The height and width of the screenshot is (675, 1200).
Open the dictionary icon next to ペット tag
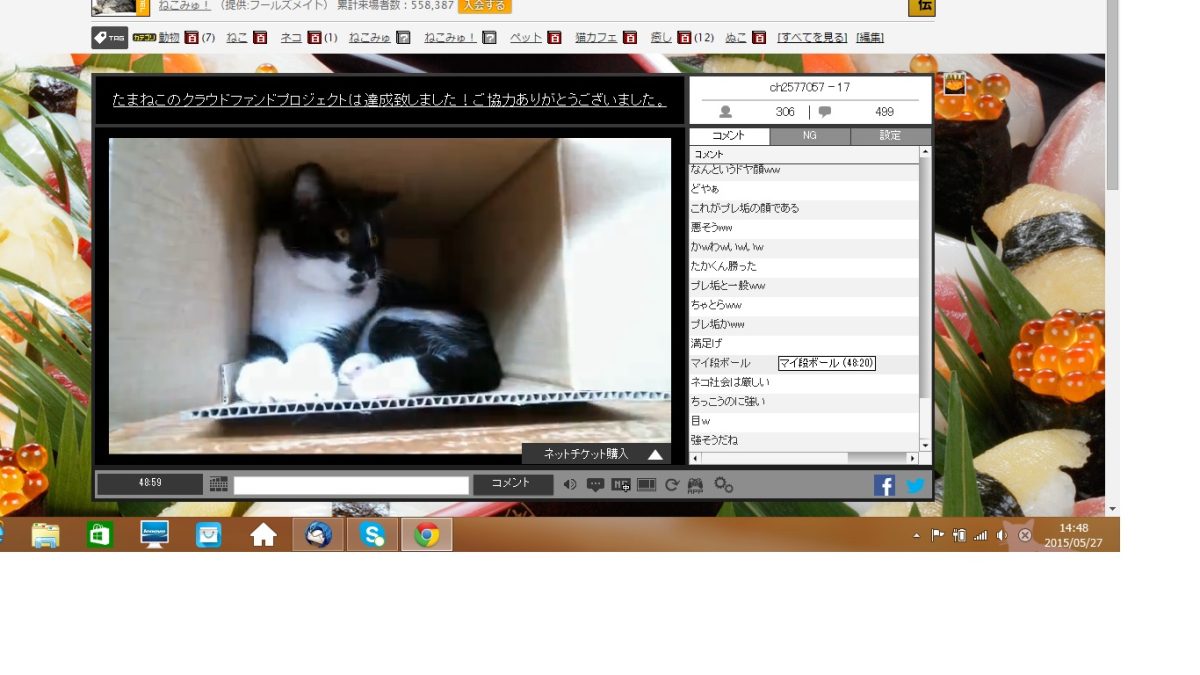554,38
